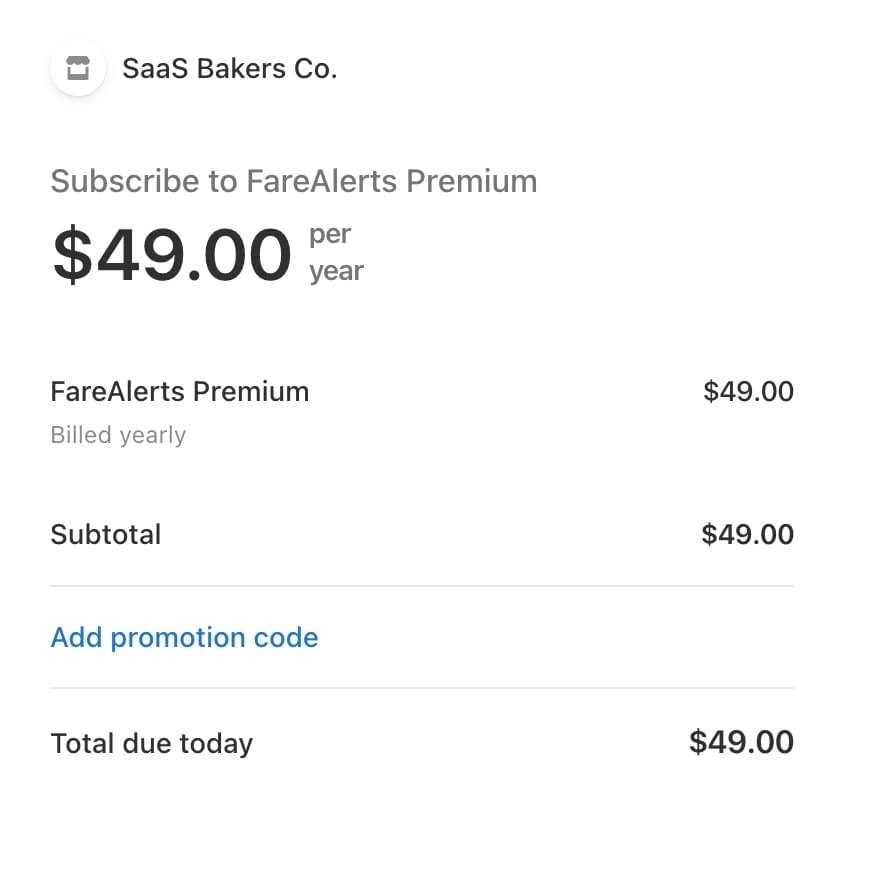Click the per year billing interval text
The image size is (872, 878).
click(336, 253)
